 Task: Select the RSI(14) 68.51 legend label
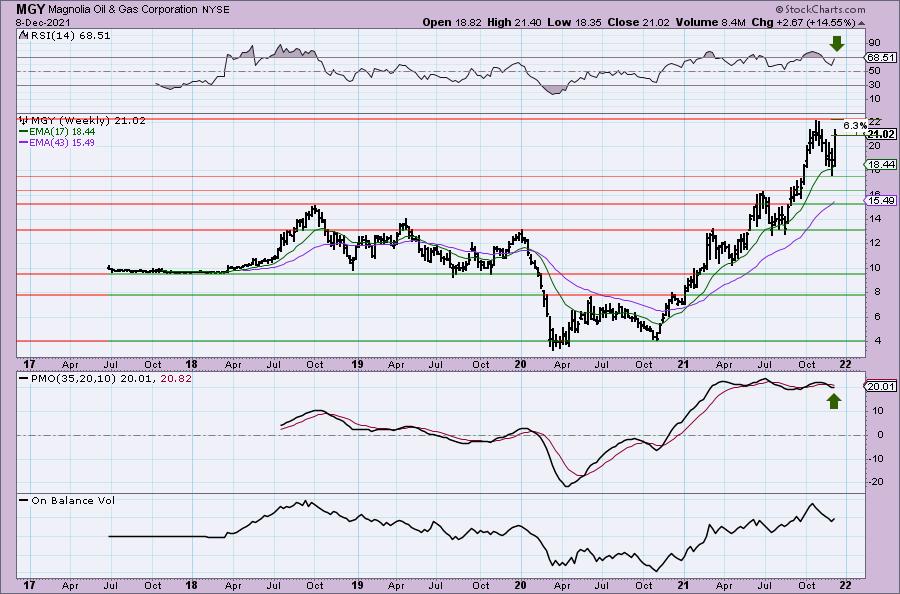coord(69,35)
